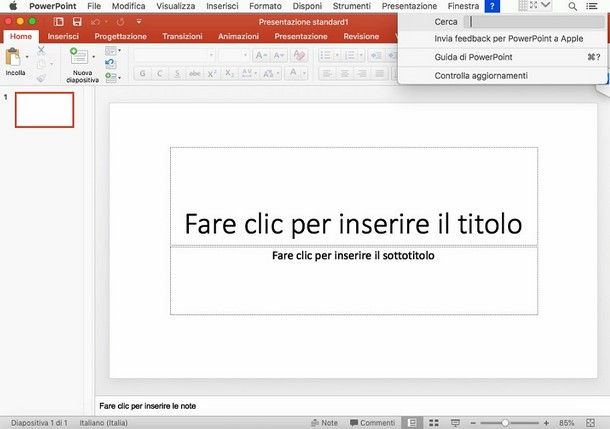Click zoom out minus button
The height and width of the screenshot is (429, 610).
pyautogui.click(x=473, y=423)
